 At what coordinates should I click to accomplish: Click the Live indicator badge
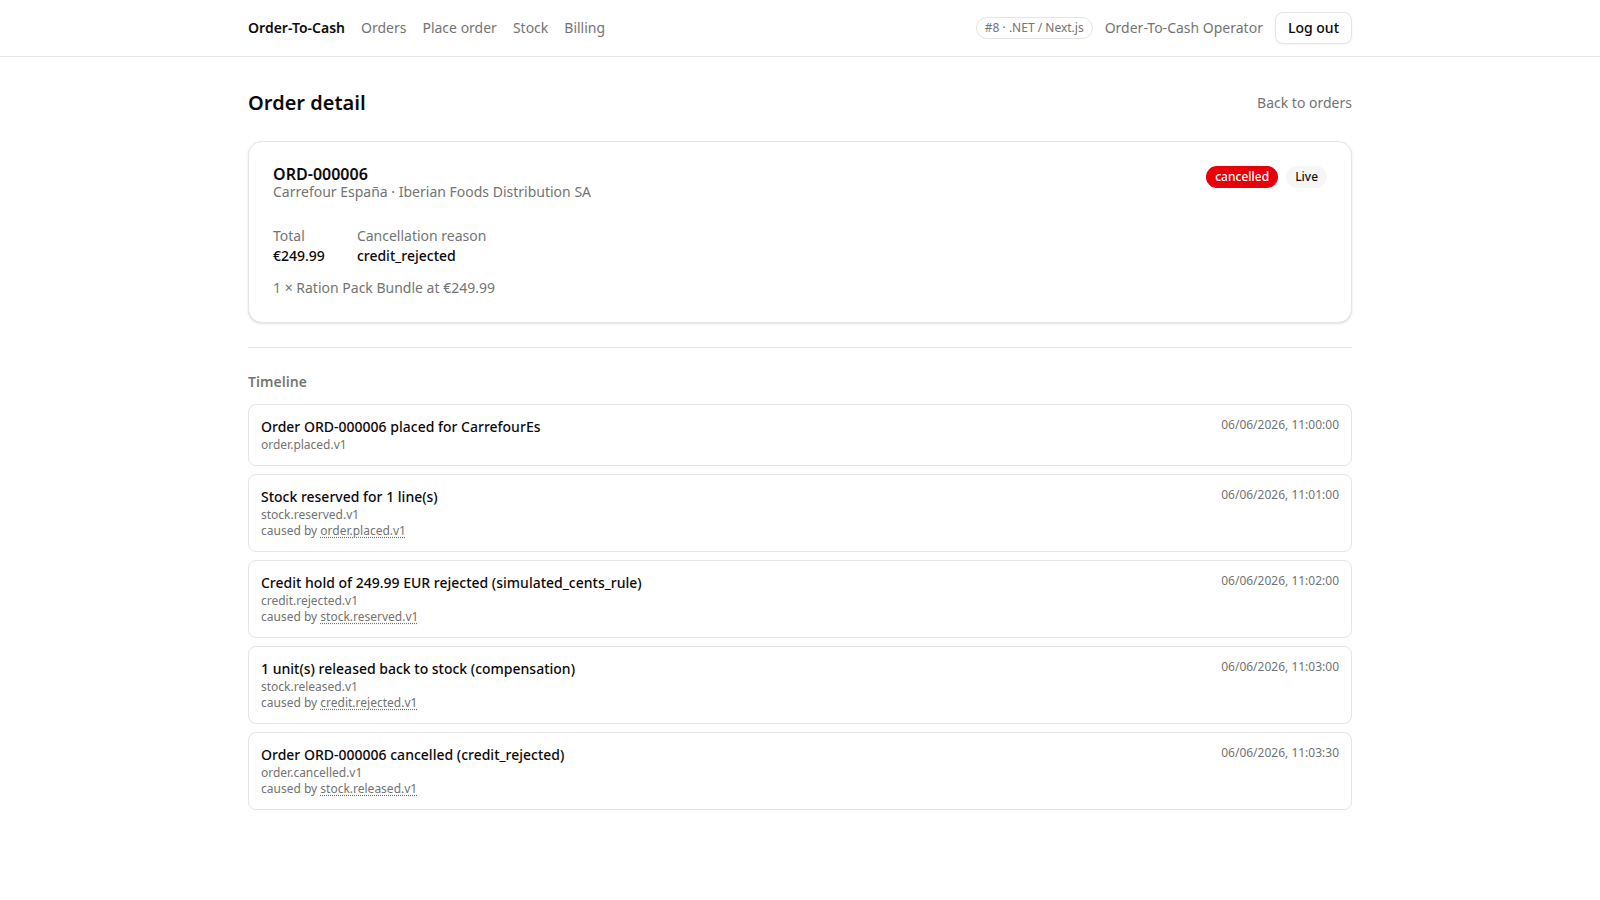[1306, 177]
